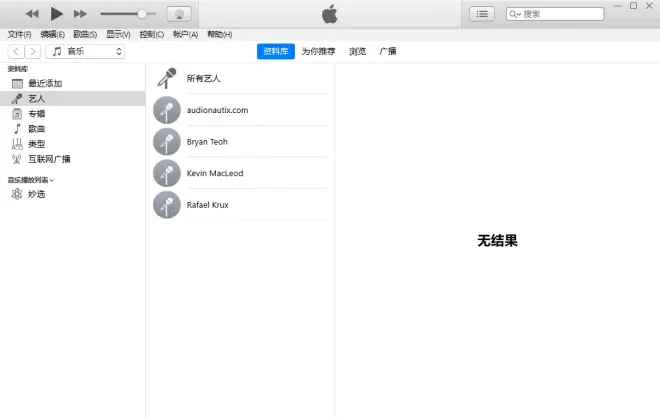The height and width of the screenshot is (418, 660).
Task: Open the 编辑(E) menu
Action: pyautogui.click(x=53, y=34)
